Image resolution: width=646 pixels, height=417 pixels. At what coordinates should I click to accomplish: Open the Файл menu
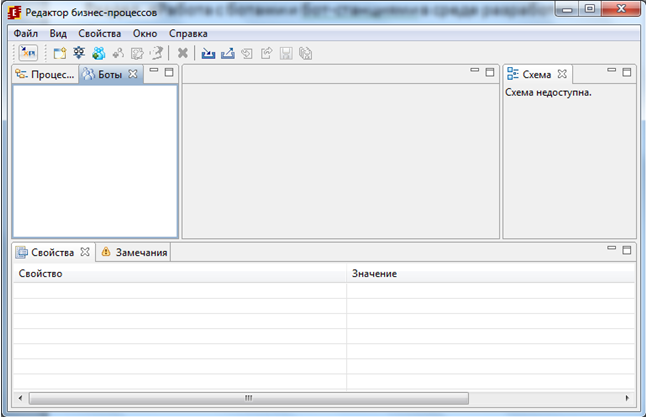pyautogui.click(x=25, y=33)
